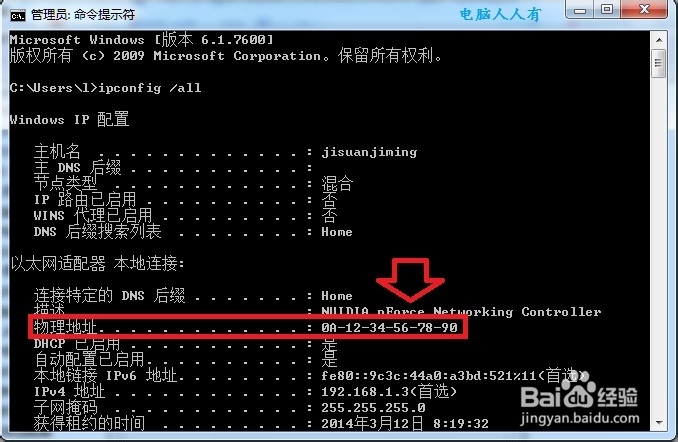Click the 电脑人人有 watermark in title bar

pyautogui.click(x=500, y=15)
